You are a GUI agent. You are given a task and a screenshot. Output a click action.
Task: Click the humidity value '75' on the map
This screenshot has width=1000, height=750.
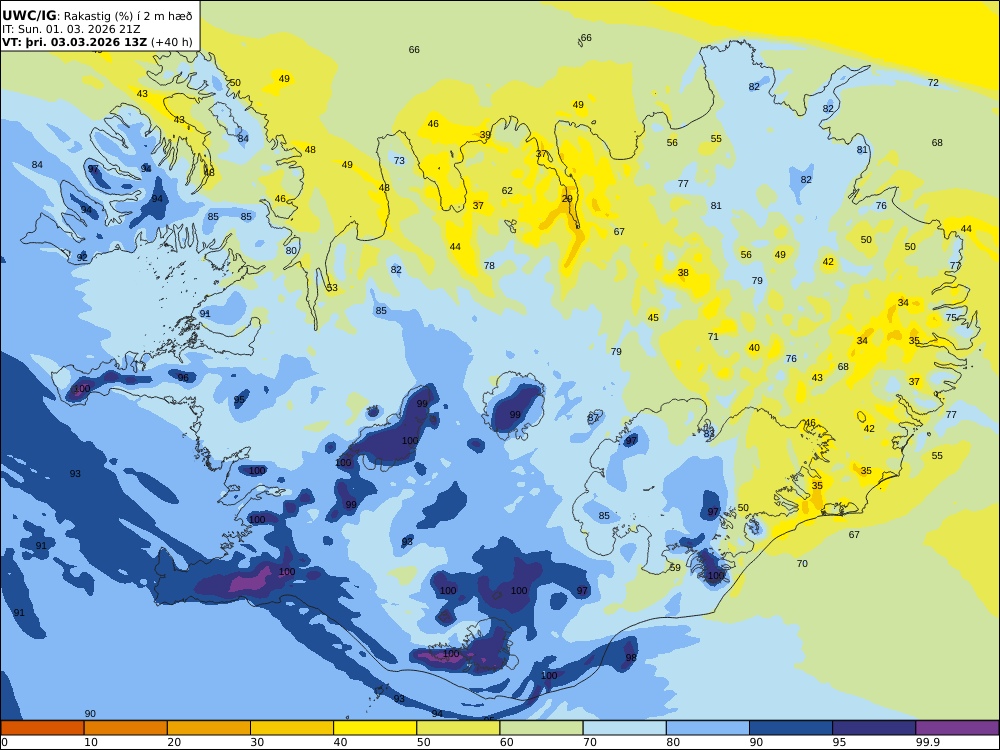(951, 317)
